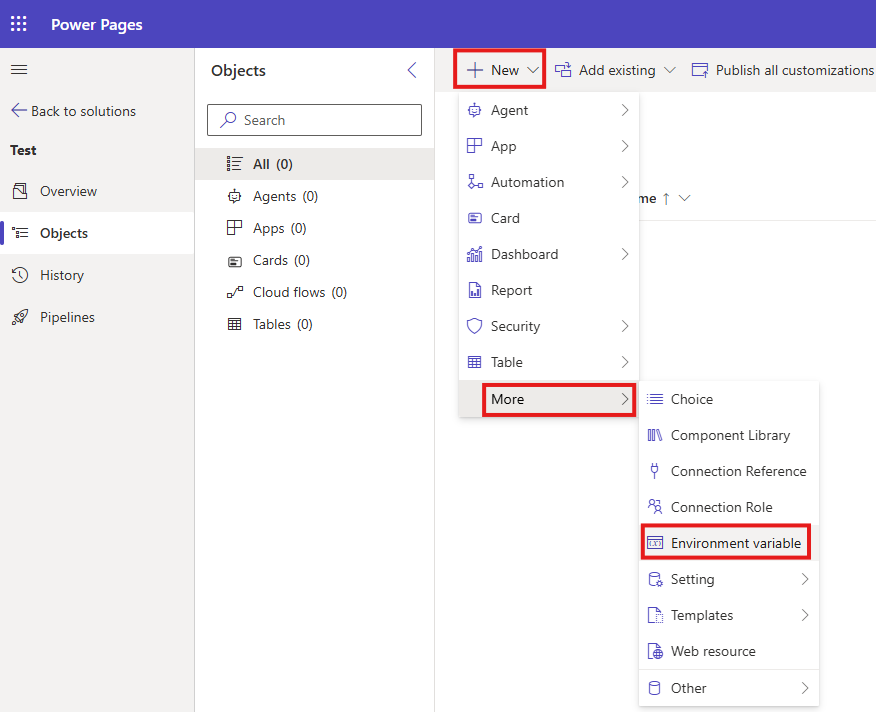
Task: Click the Web resource globe icon
Action: [655, 651]
